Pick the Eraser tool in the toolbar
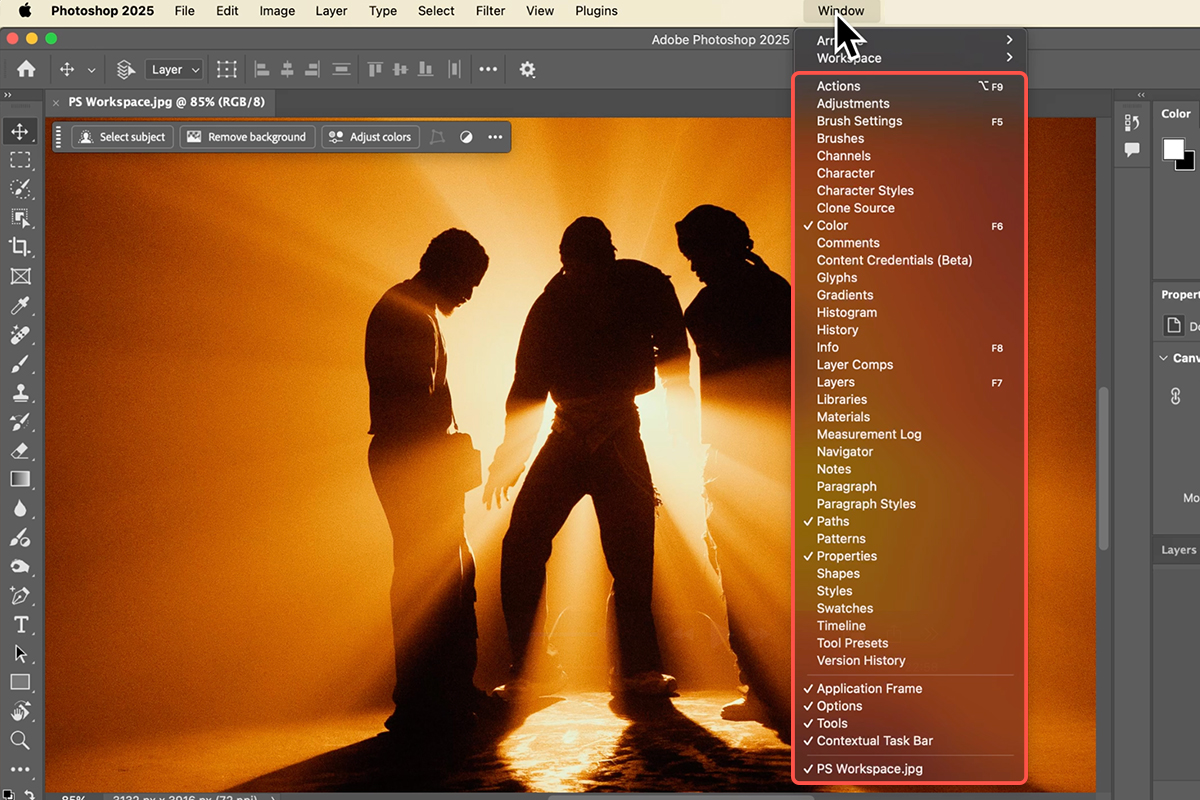 point(19,450)
